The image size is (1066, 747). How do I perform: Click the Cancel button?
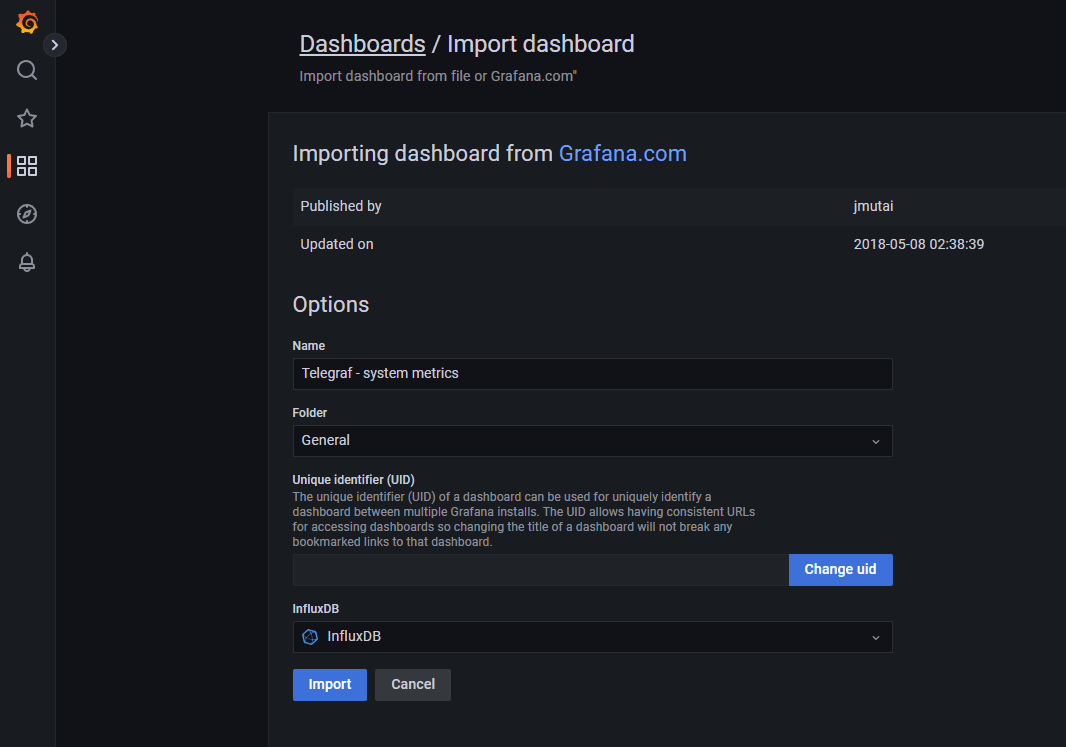pyautogui.click(x=413, y=684)
